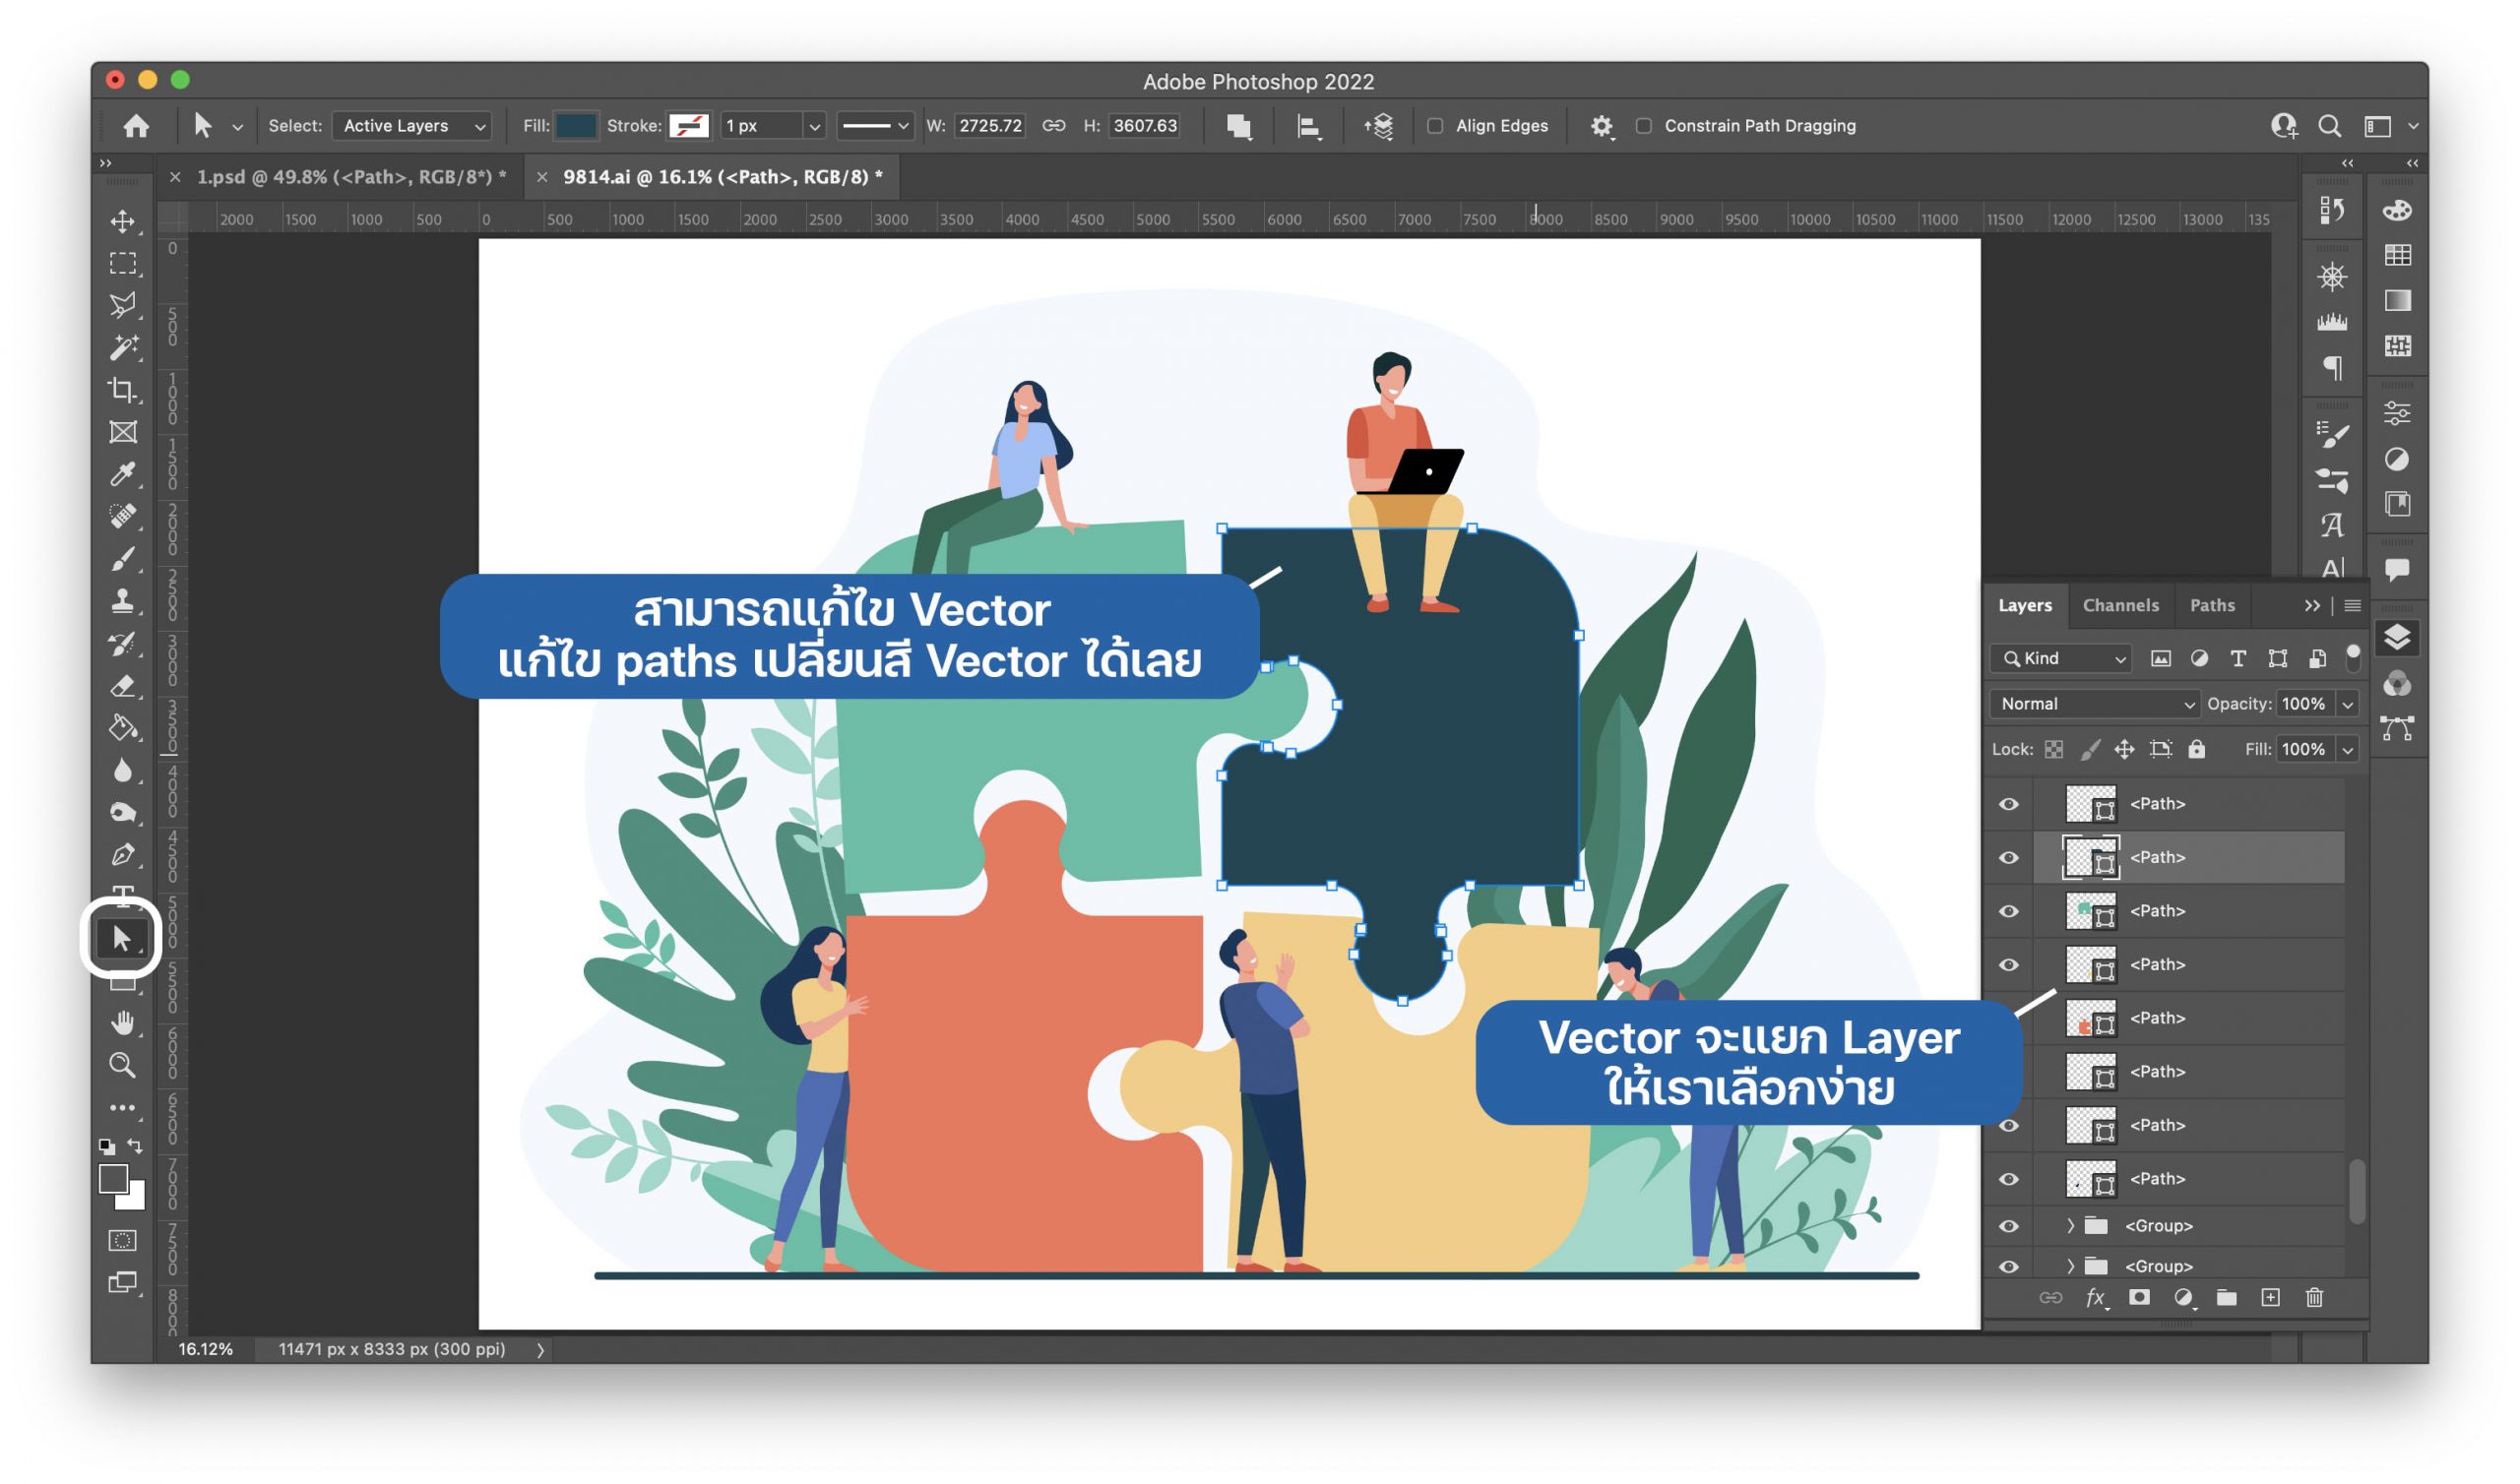Select the Zoom tool
The width and height of the screenshot is (2520, 1484).
click(123, 1065)
